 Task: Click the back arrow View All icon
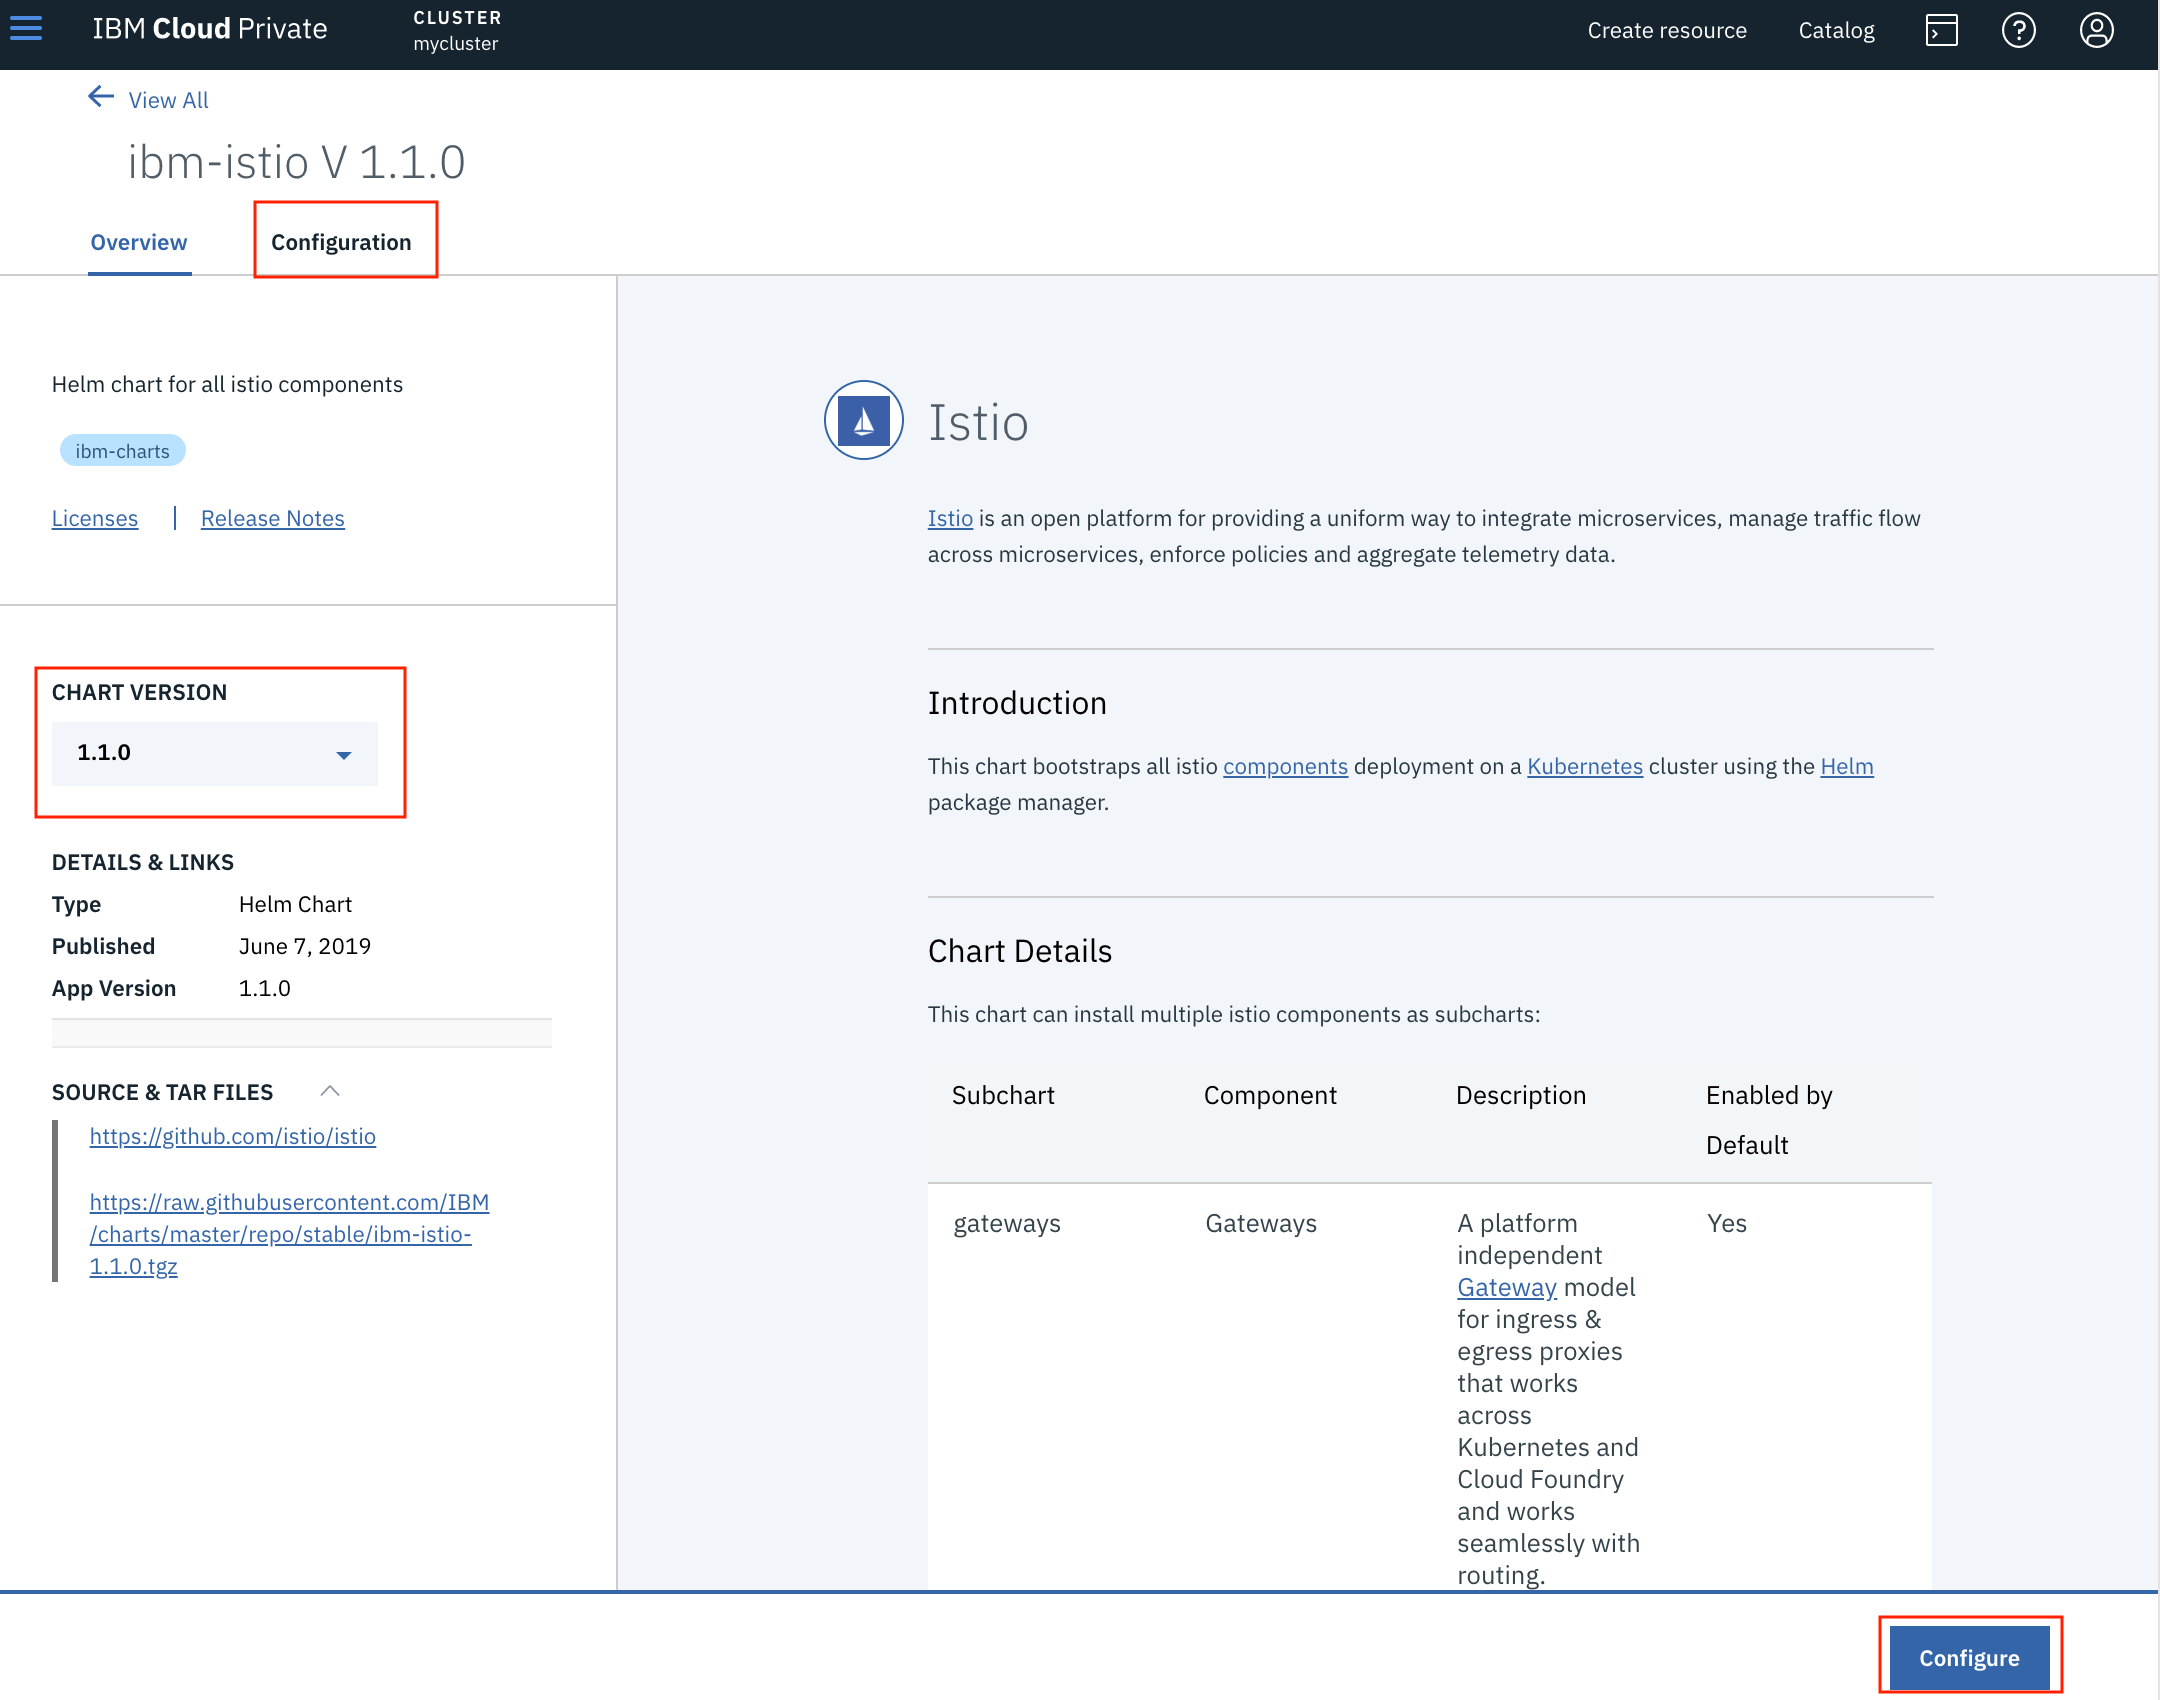100,98
